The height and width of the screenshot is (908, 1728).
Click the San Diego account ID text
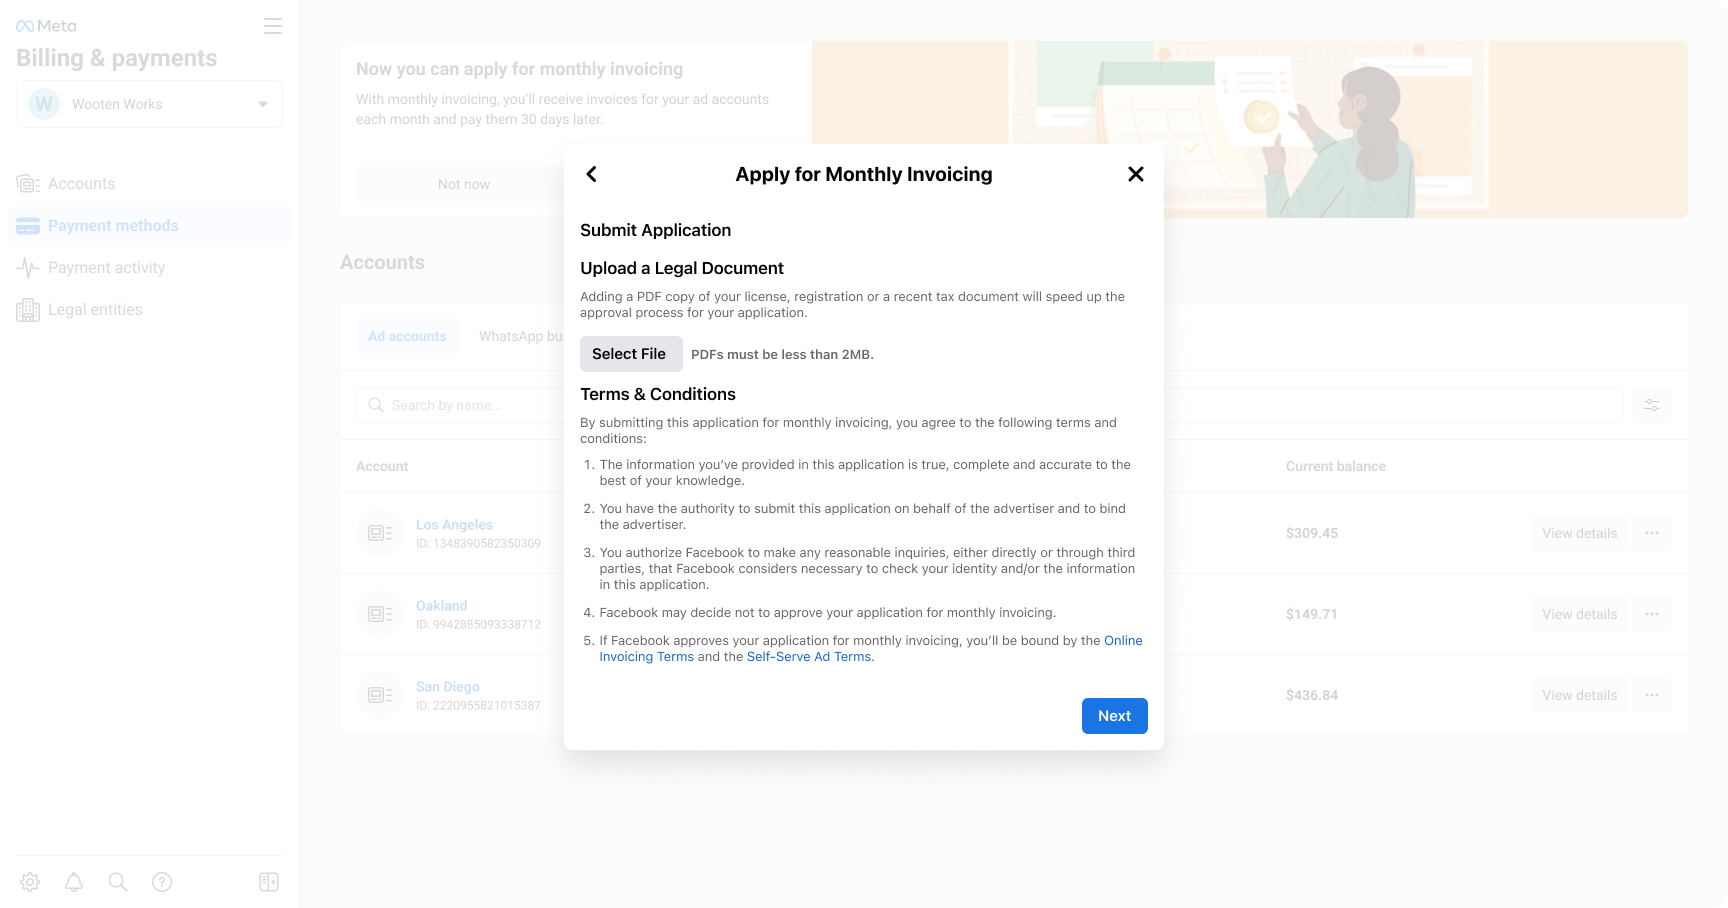point(478,706)
